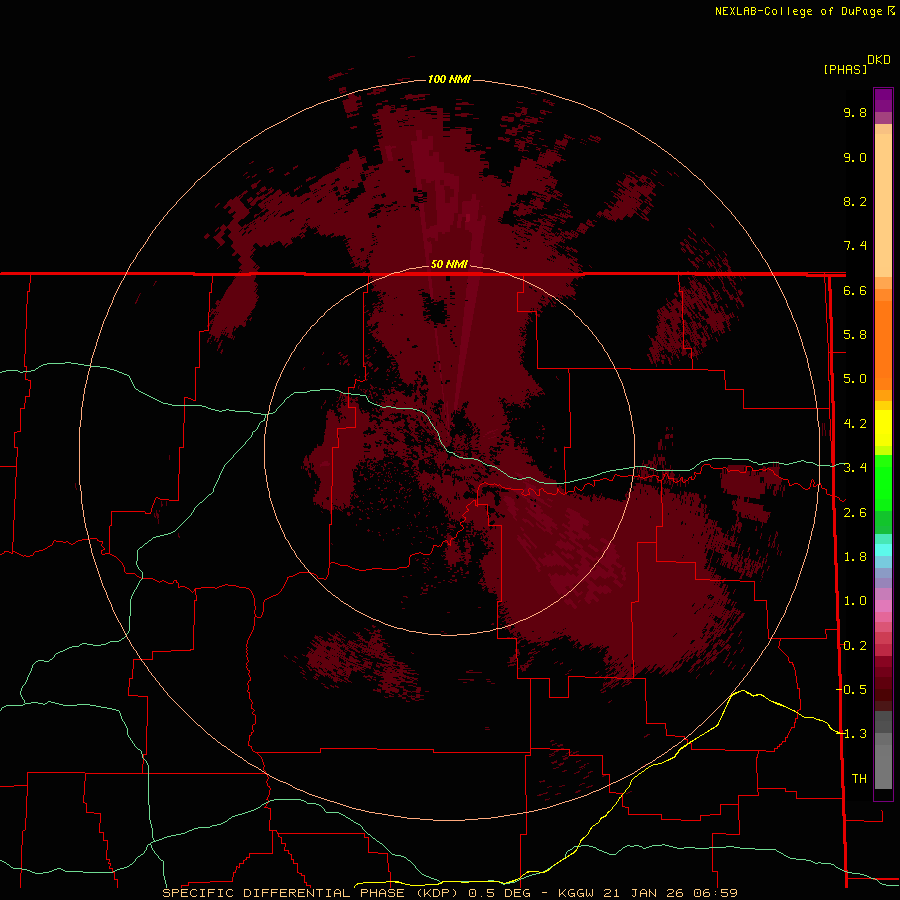Select the 8.2 scale value
Image resolution: width=900 pixels, height=900 pixels.
(x=855, y=201)
